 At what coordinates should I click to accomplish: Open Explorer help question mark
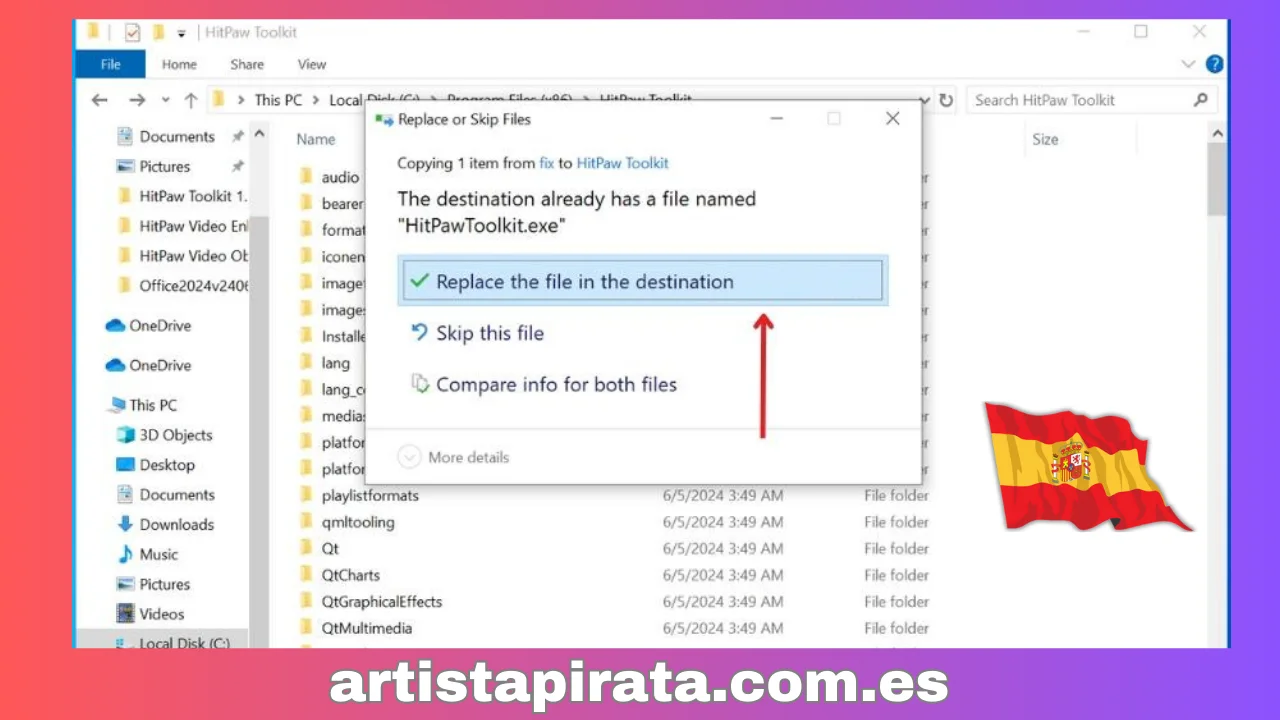[1214, 64]
